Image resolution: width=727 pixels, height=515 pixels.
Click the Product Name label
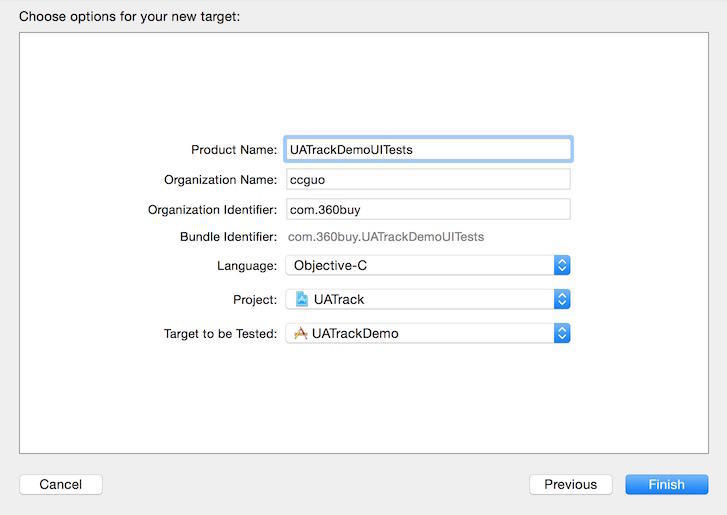coord(234,150)
